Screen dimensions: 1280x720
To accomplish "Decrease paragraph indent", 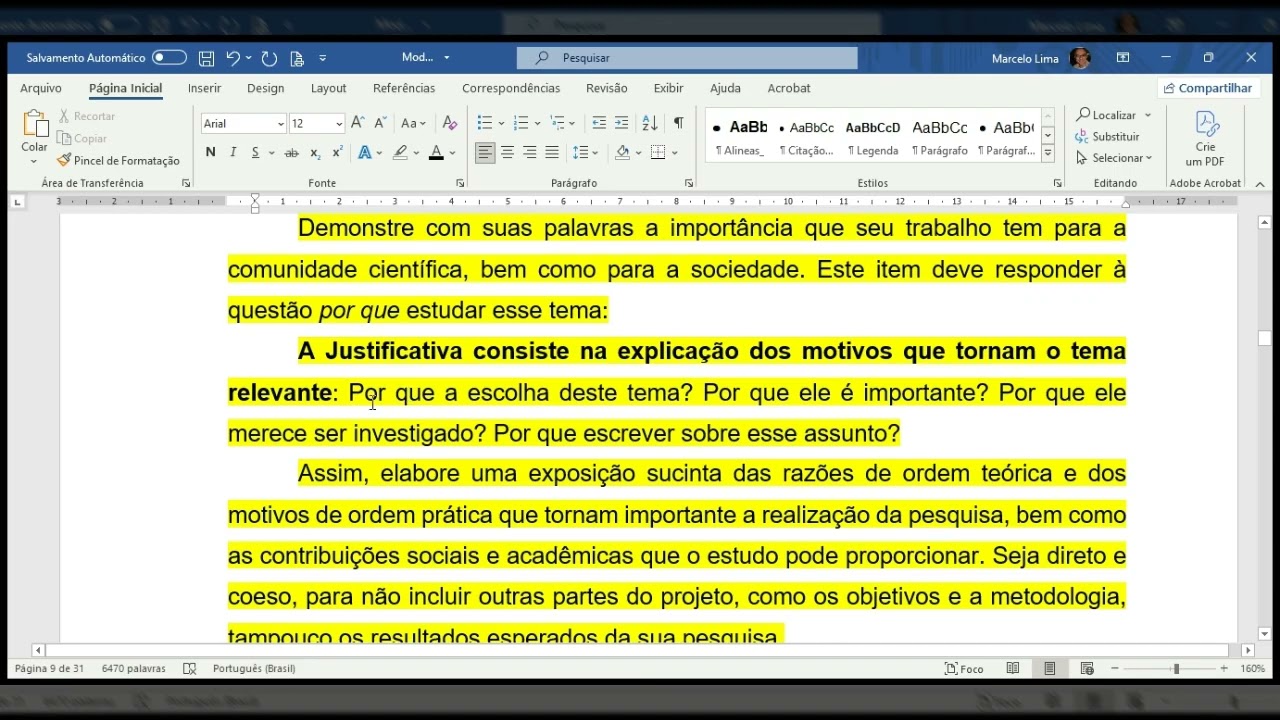I will click(x=599, y=123).
